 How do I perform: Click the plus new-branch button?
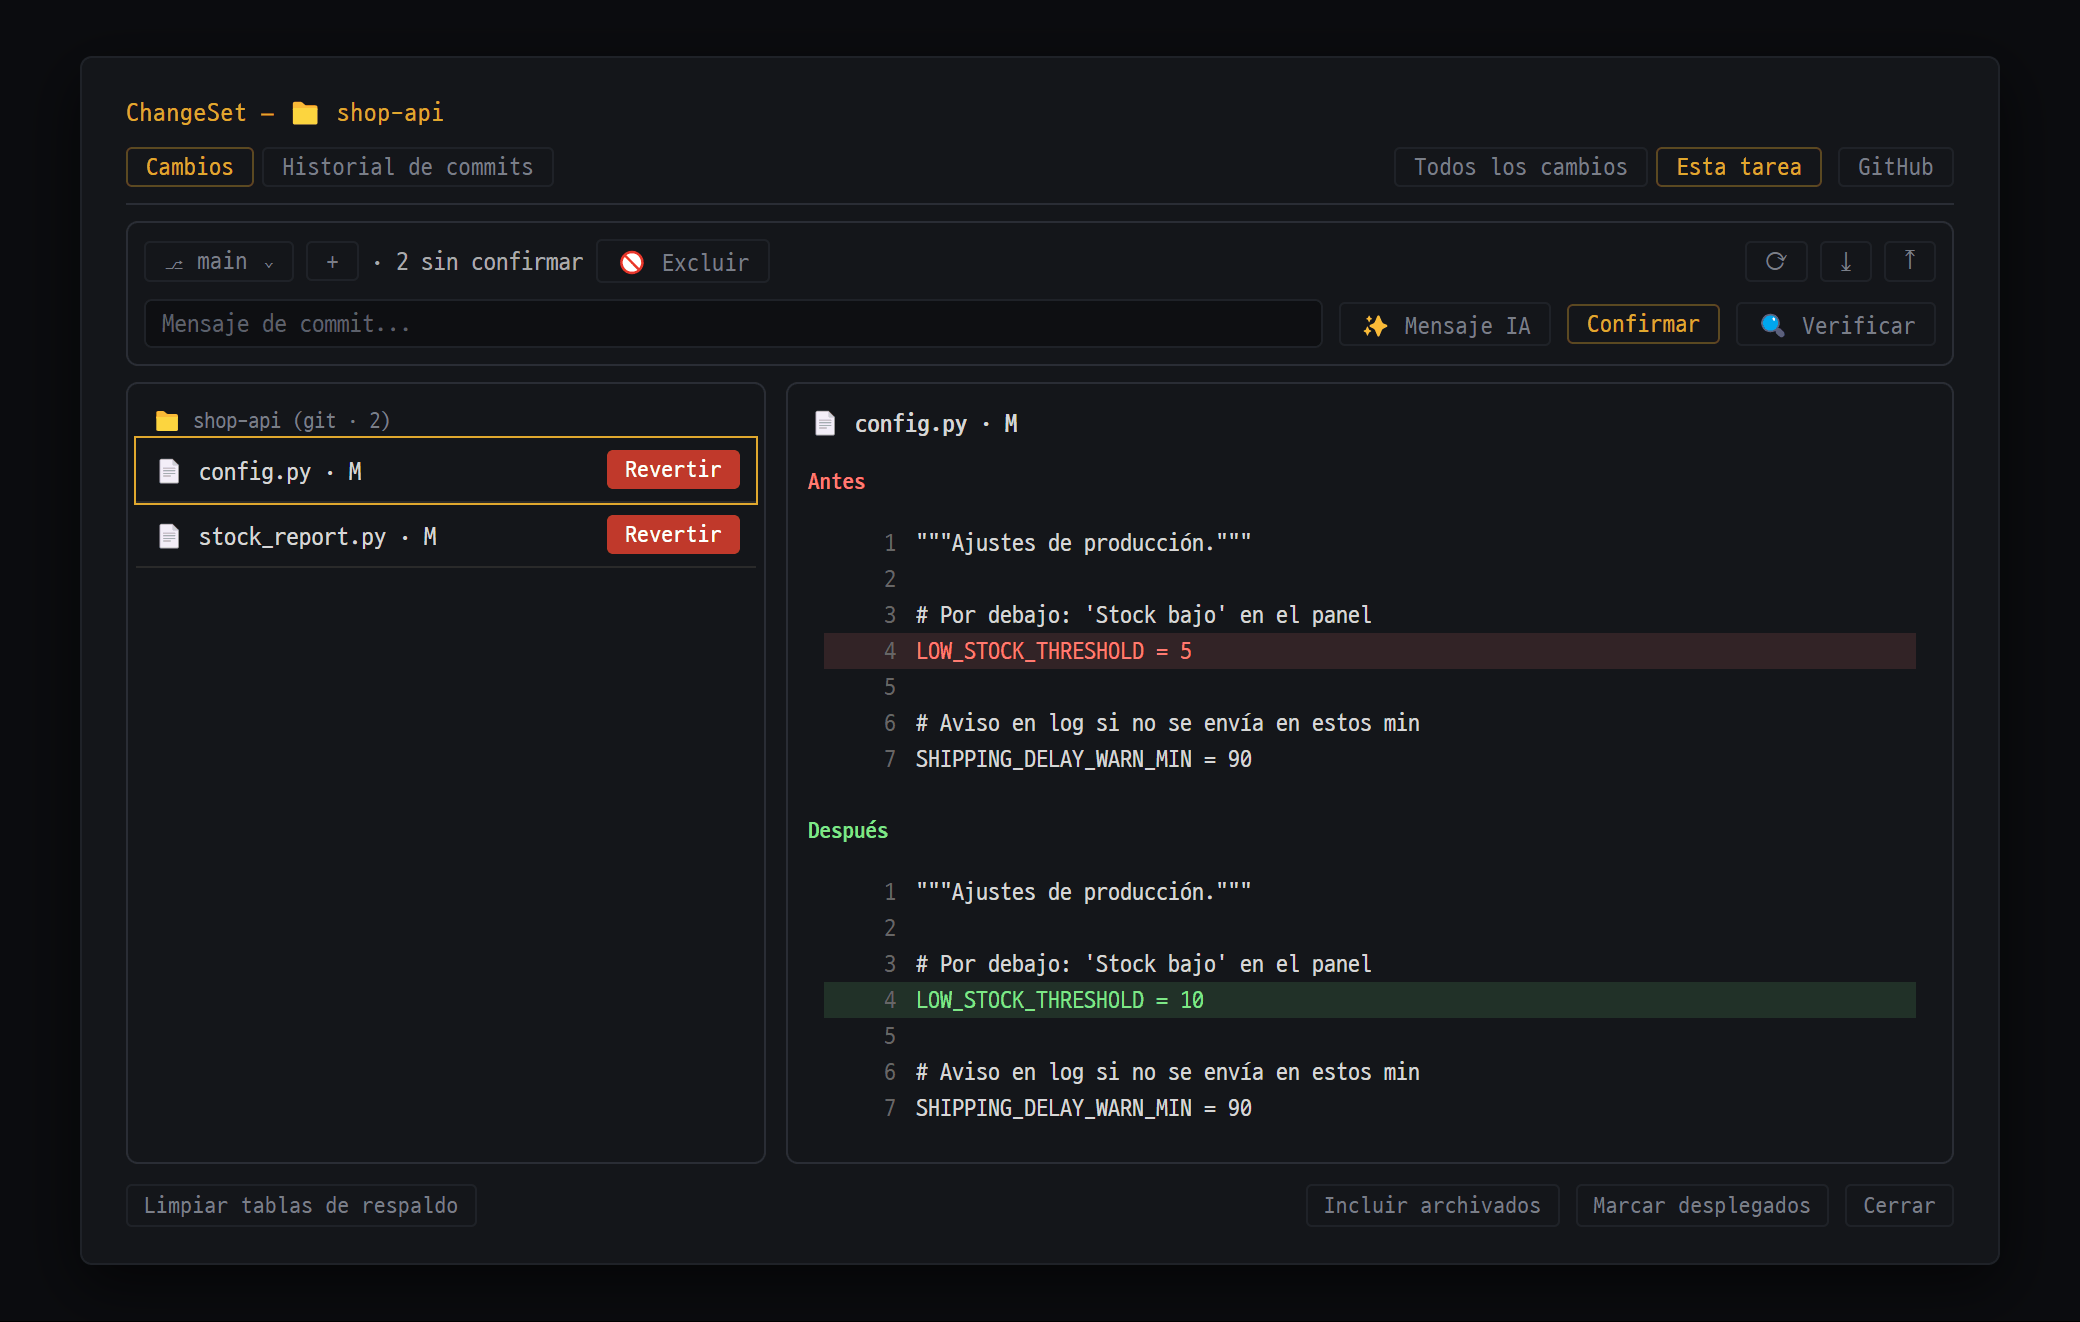(x=332, y=261)
